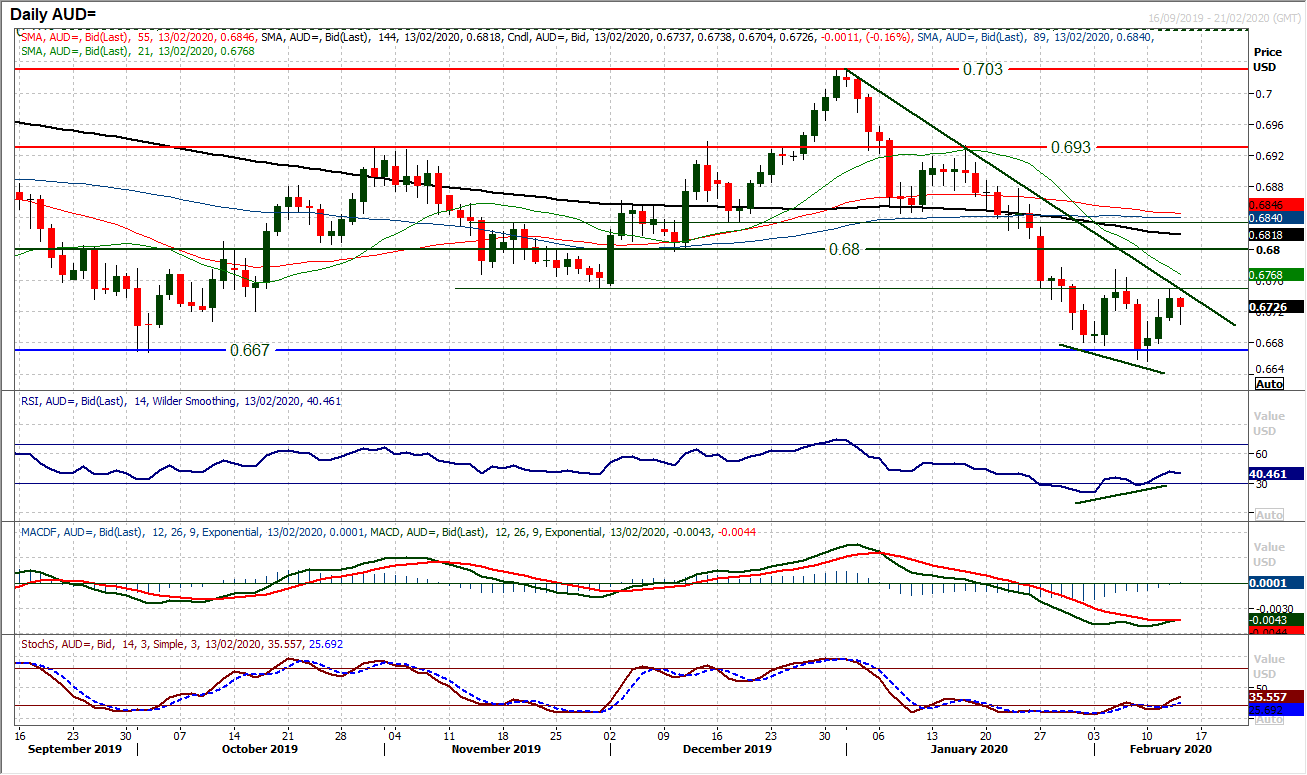Screen dimensions: 1307x775
Task: Click the RSI 60 level tick
Action: tap(1263, 453)
